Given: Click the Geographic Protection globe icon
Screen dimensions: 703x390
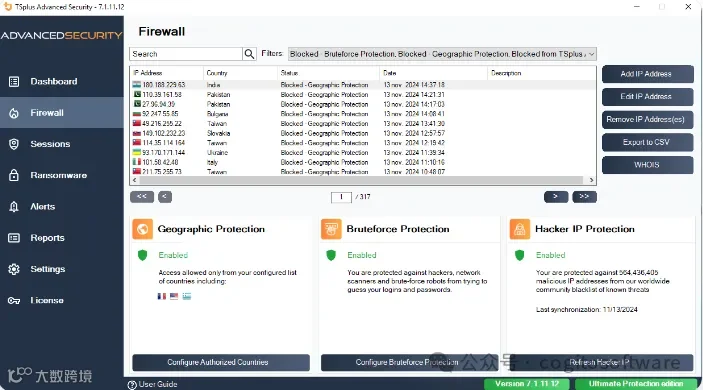Looking at the screenshot, I should click(143, 229).
